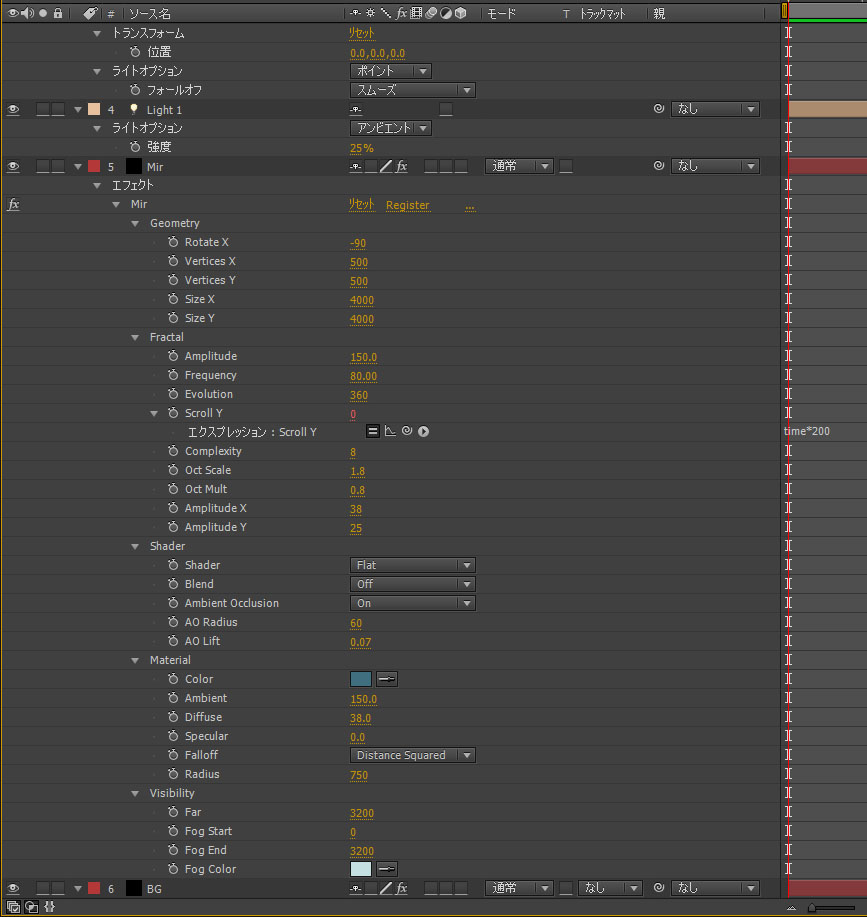Open expression language menu arrow
Image resolution: width=867 pixels, height=917 pixels.
click(424, 432)
